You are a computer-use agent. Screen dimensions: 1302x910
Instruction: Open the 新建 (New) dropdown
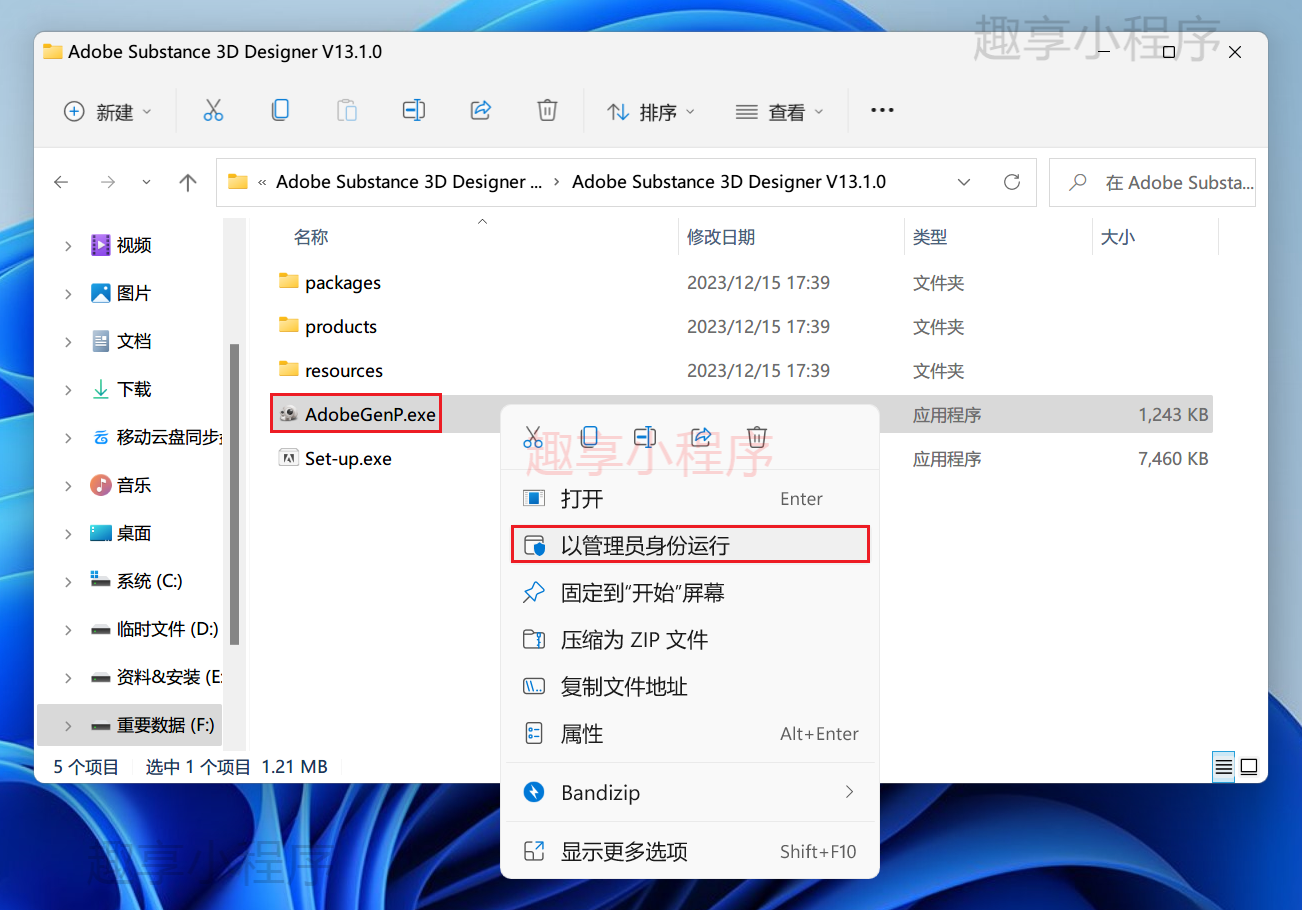pos(108,112)
